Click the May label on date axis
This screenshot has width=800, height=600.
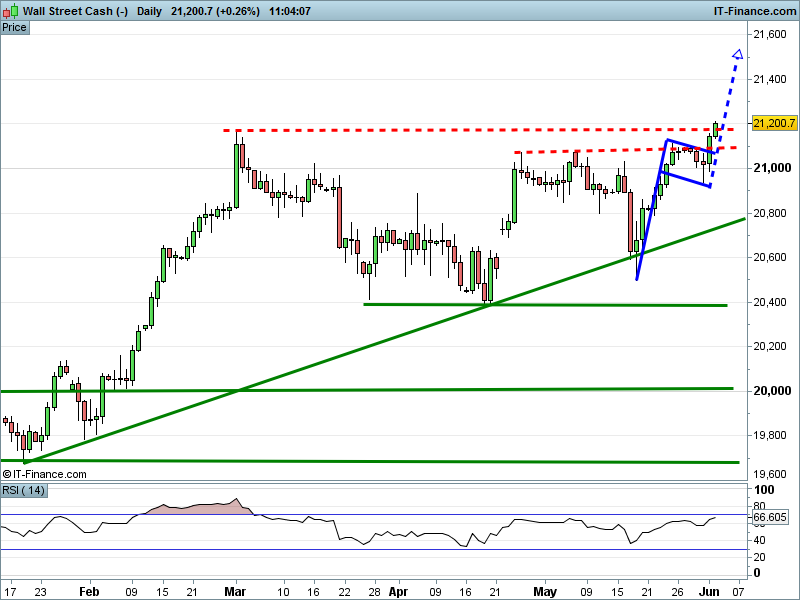pos(544,592)
